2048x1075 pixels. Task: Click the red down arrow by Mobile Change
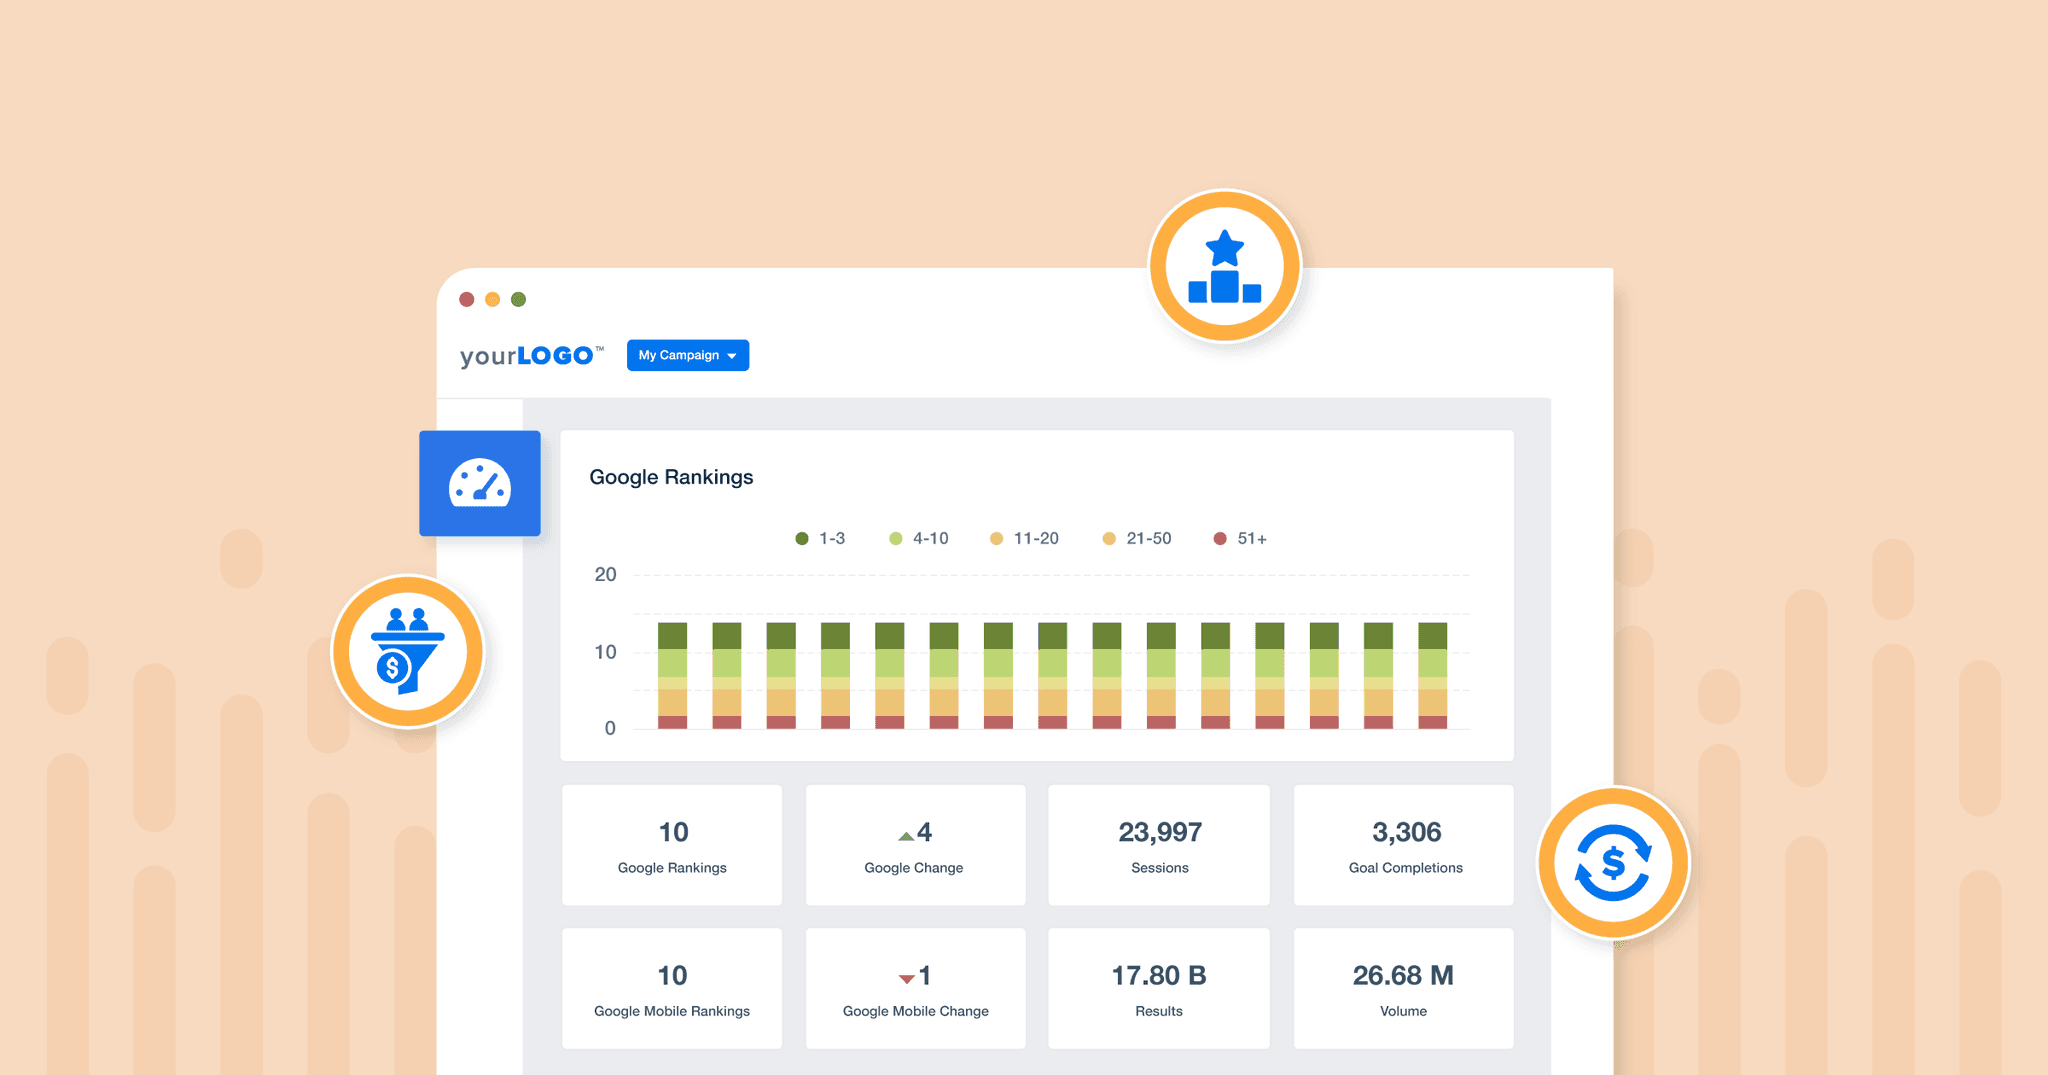[906, 978]
